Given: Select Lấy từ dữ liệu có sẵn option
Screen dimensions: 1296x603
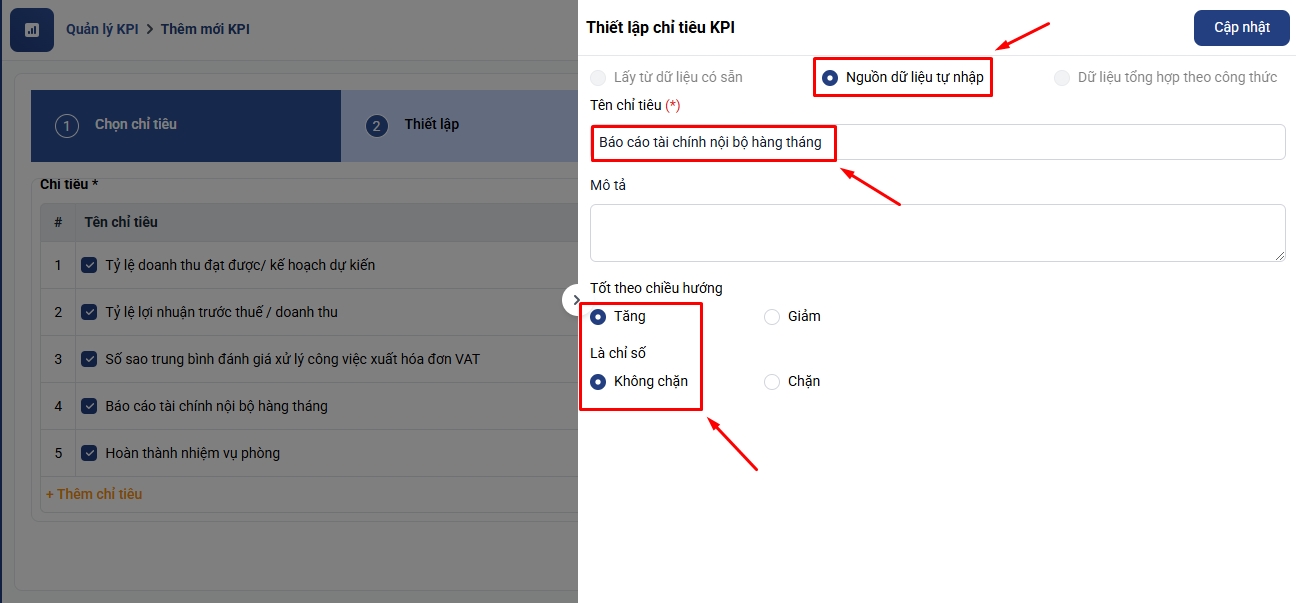Looking at the screenshot, I should coord(598,78).
